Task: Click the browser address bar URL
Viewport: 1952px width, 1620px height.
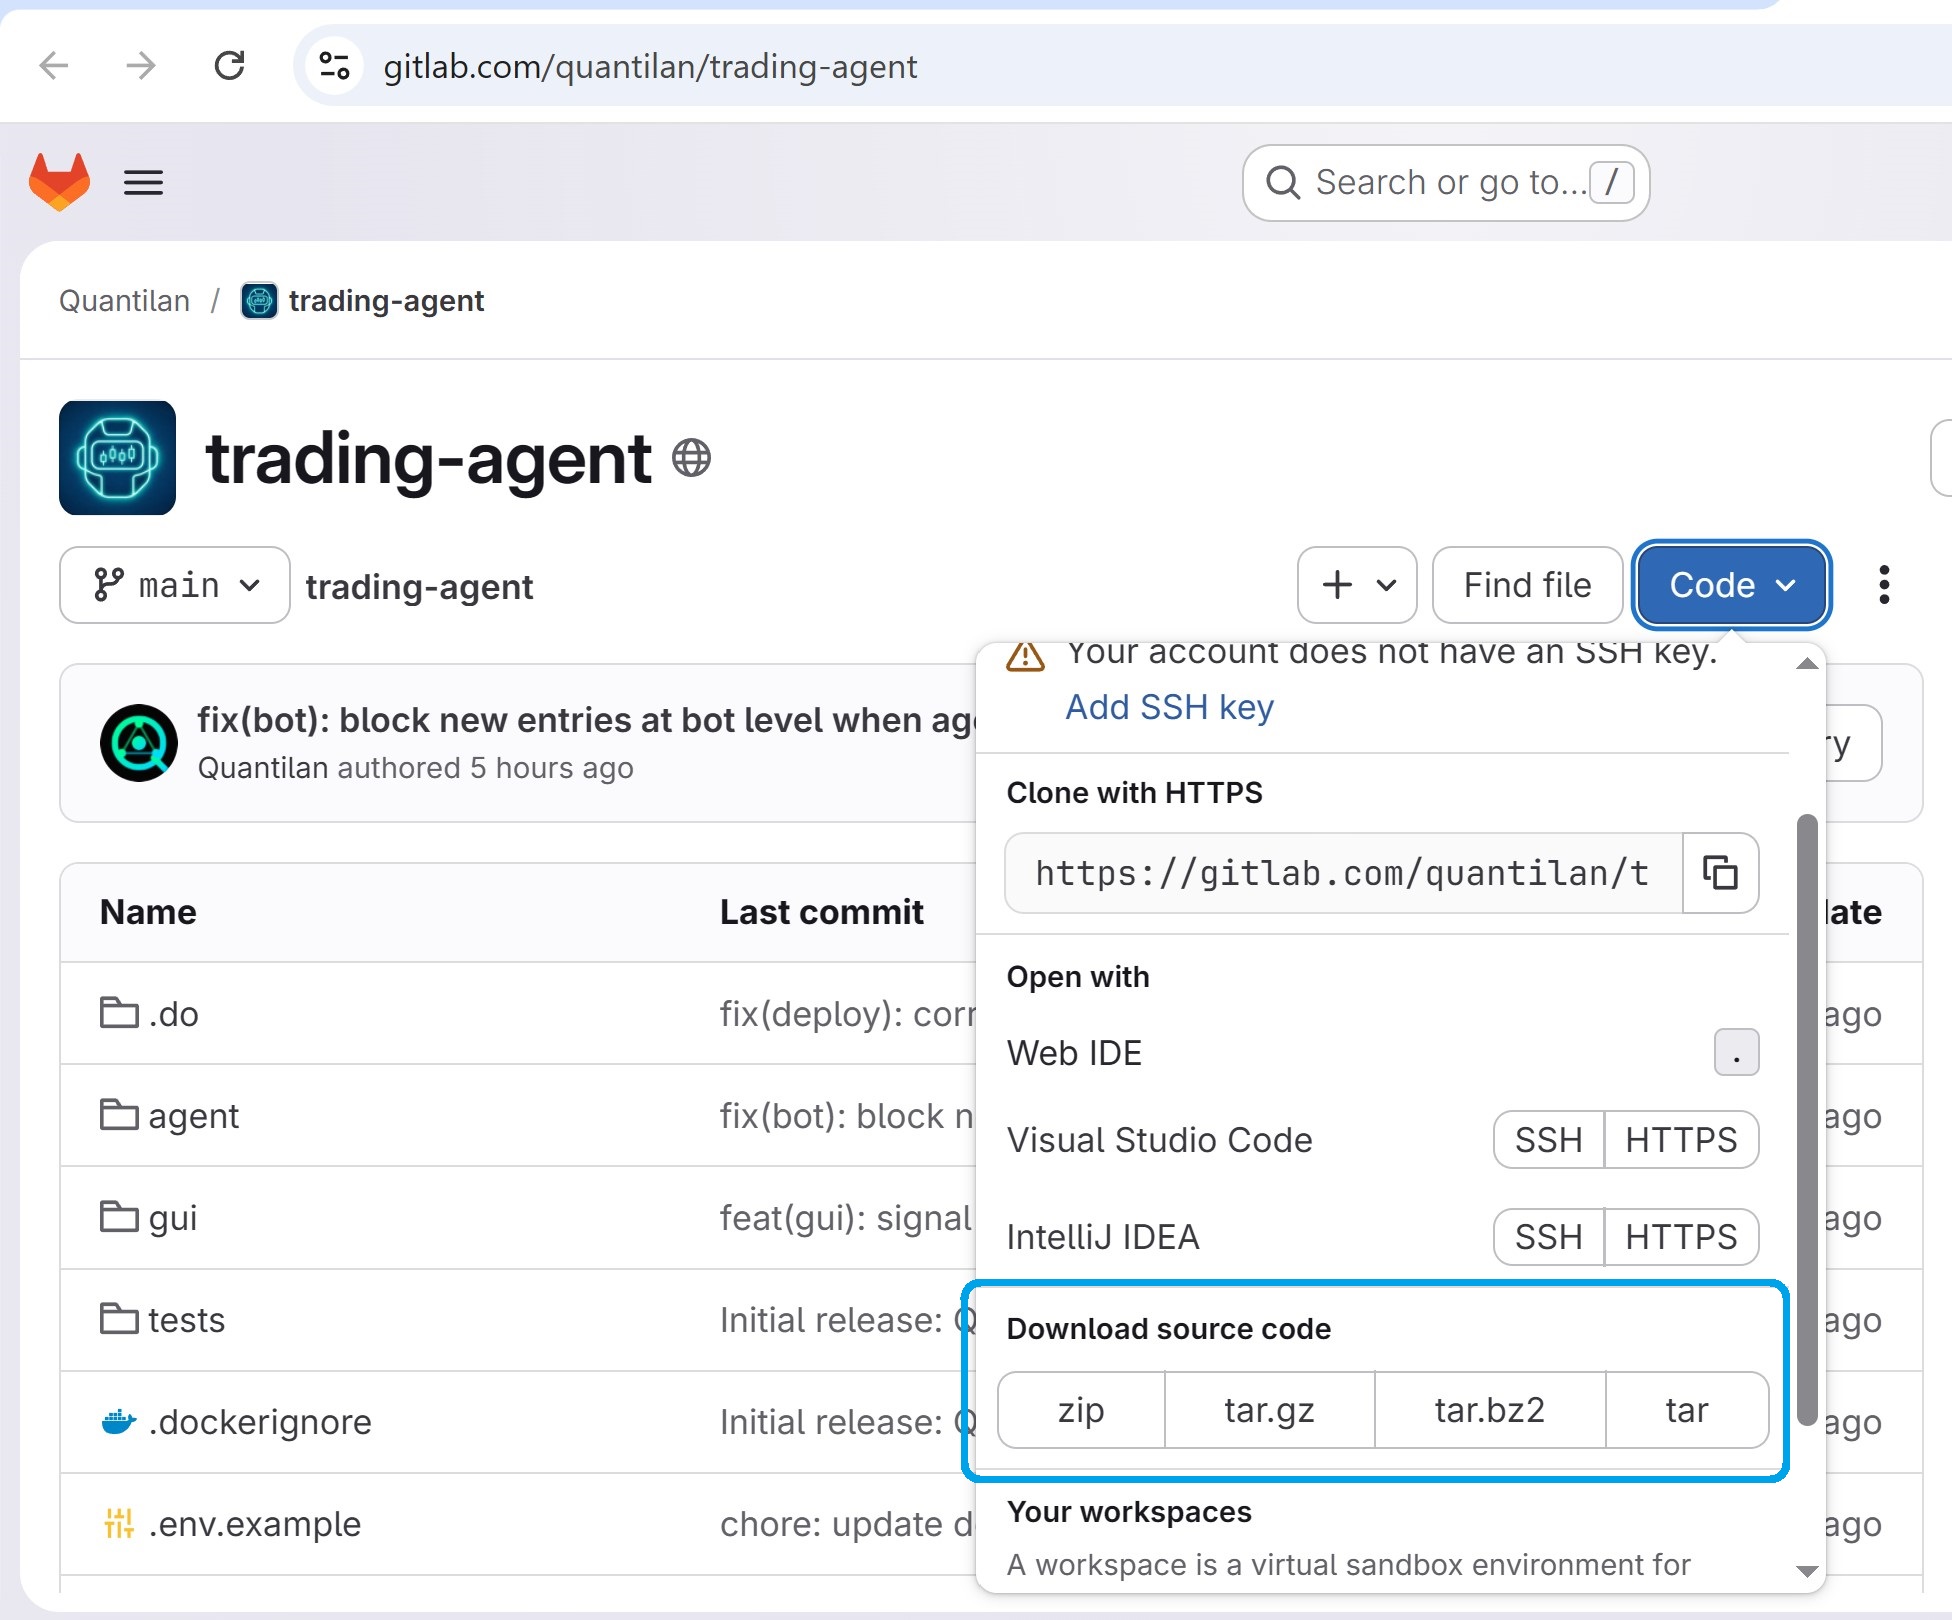Action: 650,67
